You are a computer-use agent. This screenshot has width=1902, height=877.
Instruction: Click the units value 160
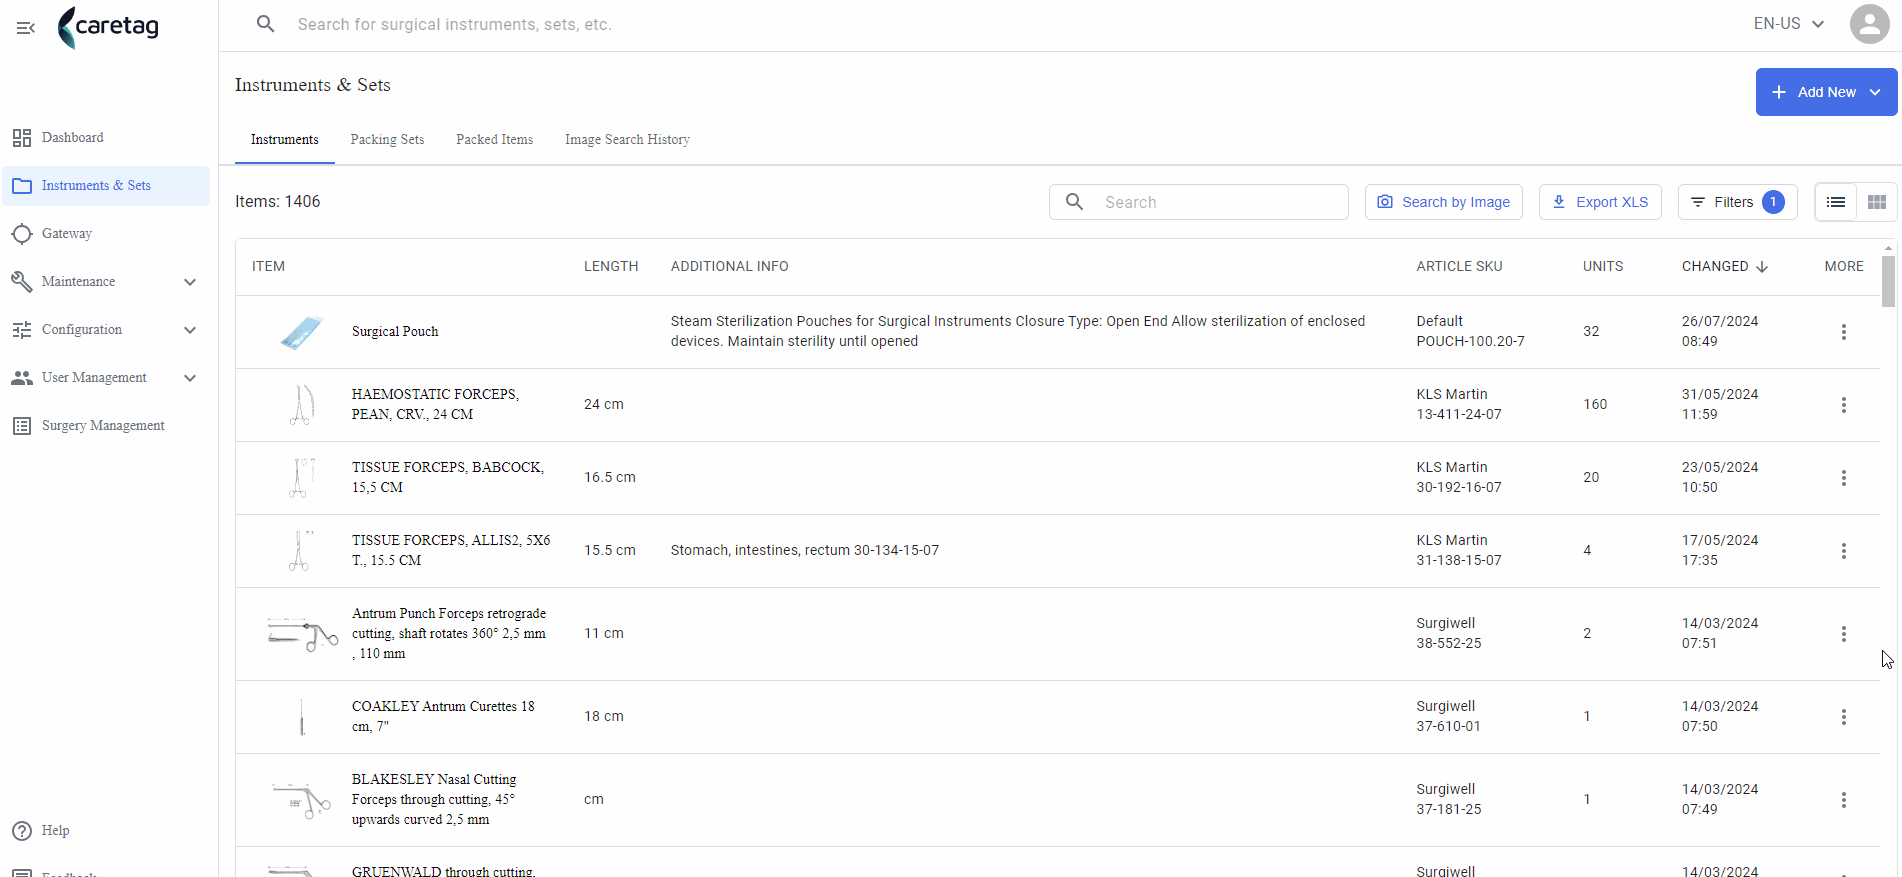1595,405
